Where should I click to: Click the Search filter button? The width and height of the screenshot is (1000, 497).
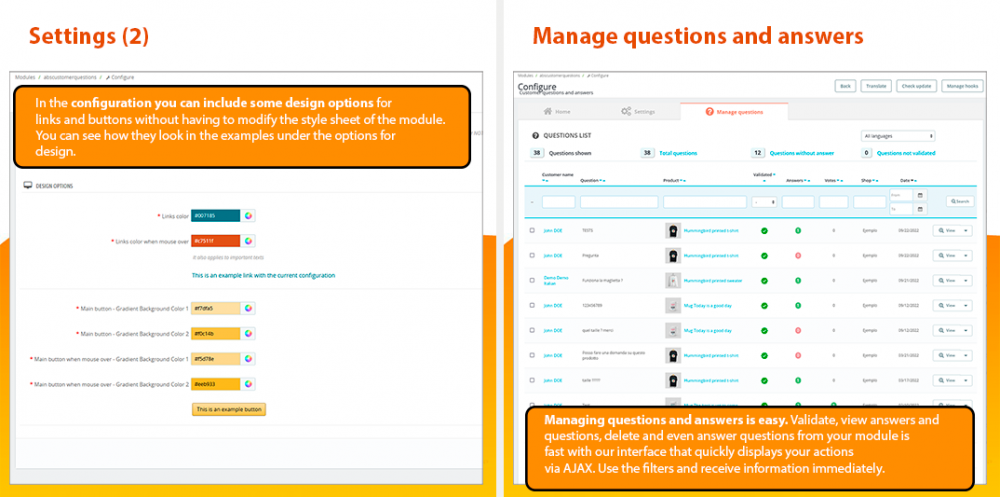pos(960,201)
